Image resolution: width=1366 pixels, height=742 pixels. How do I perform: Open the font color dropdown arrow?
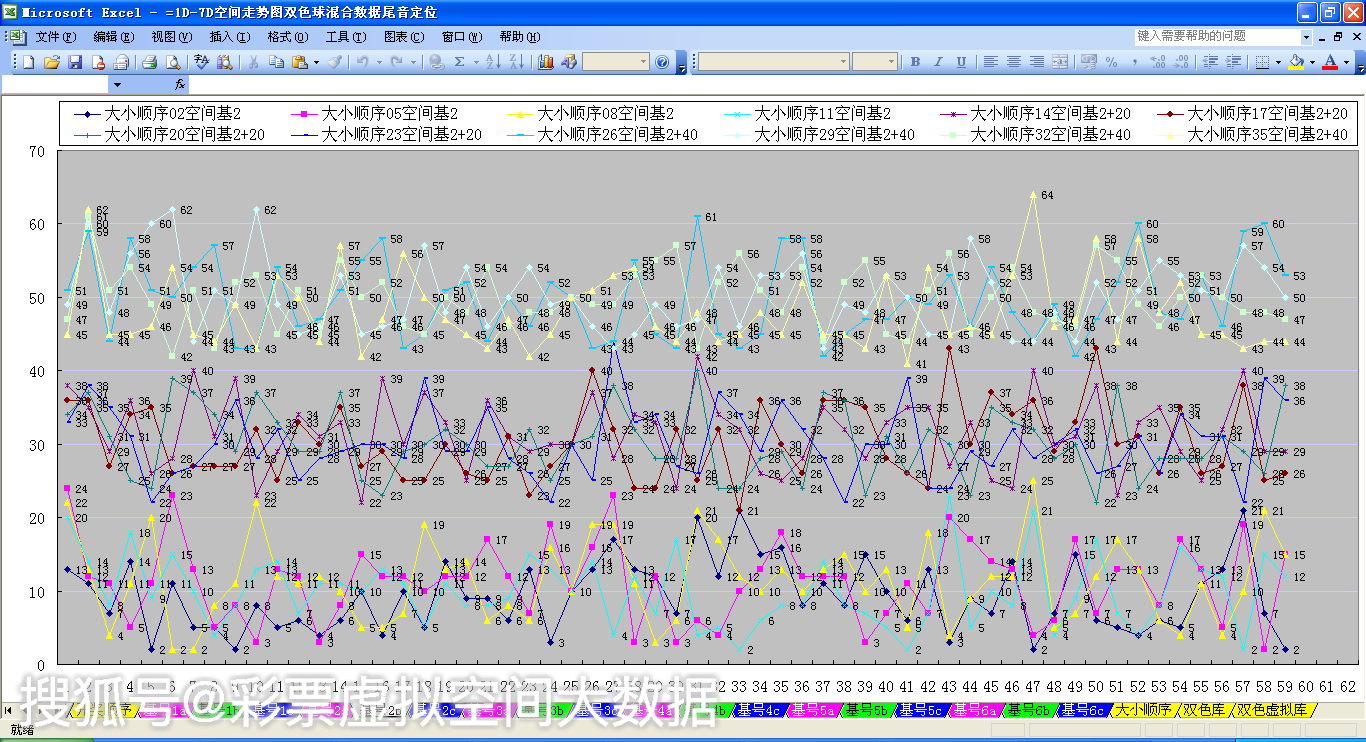coord(1346,62)
